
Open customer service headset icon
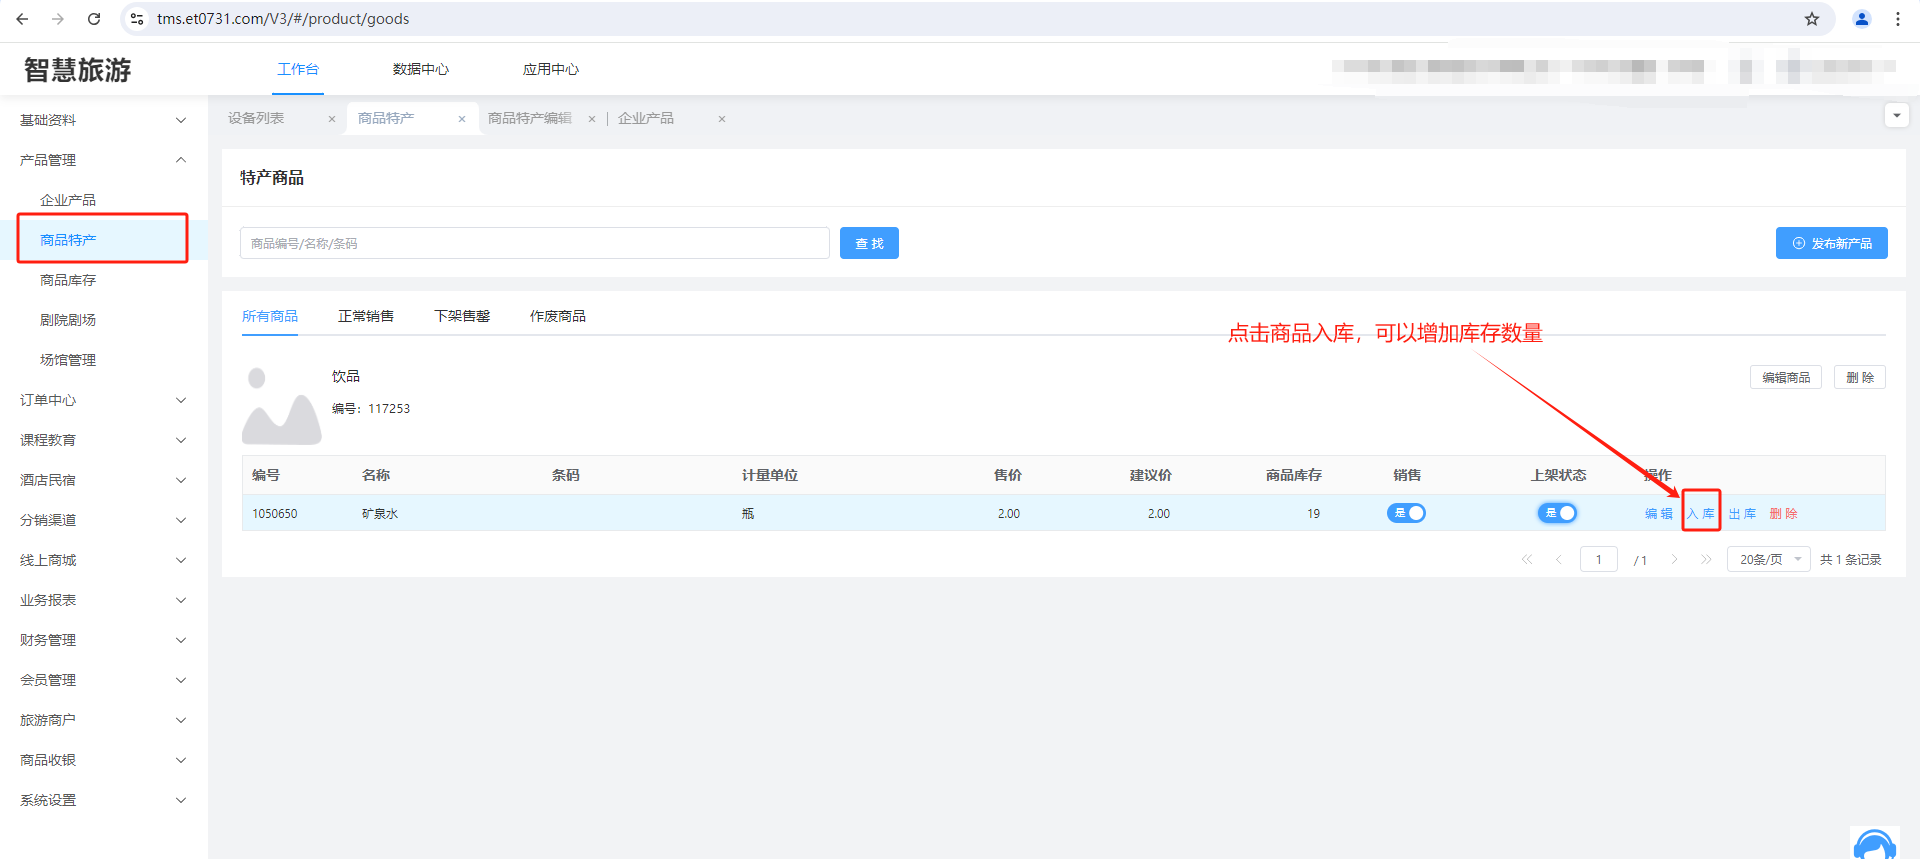pos(1874,843)
